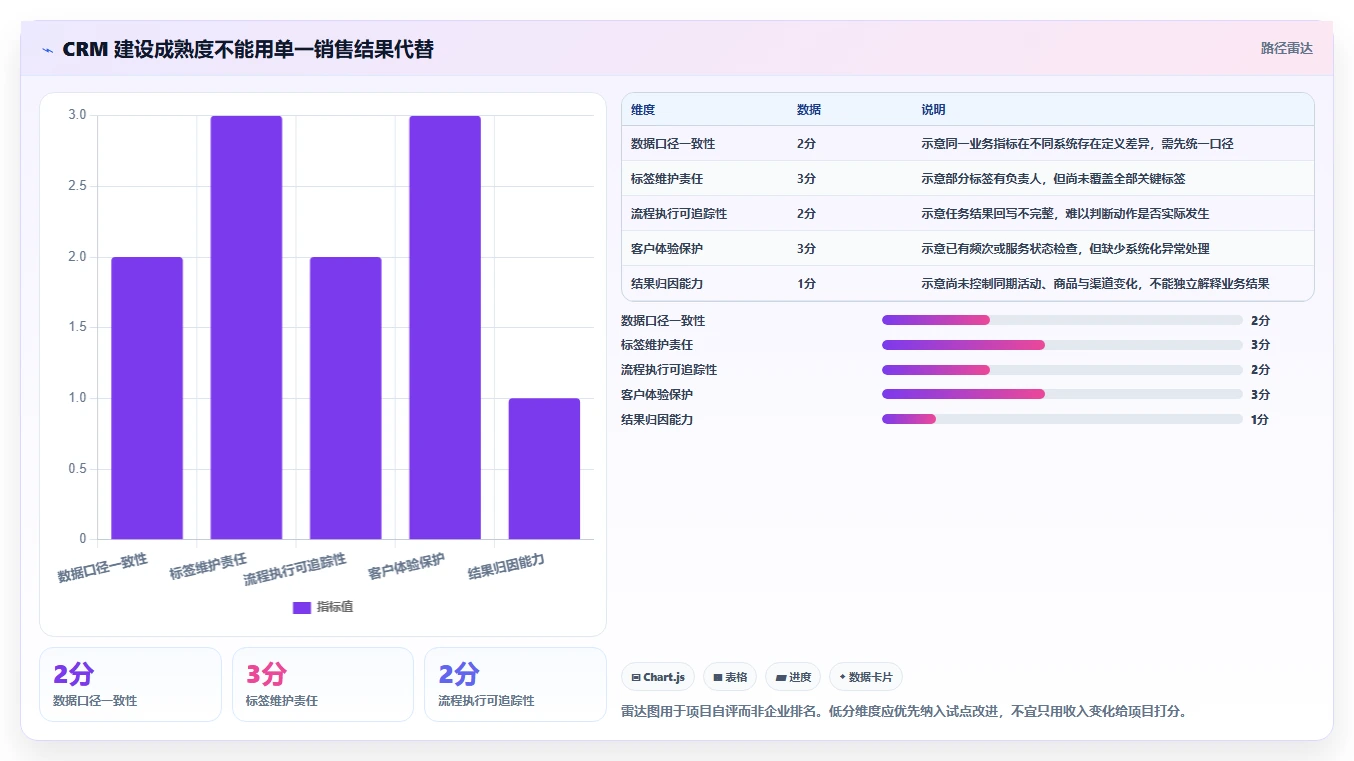
Task: Open the 2分 流程执行可追踪性 data card
Action: pyautogui.click(x=515, y=684)
